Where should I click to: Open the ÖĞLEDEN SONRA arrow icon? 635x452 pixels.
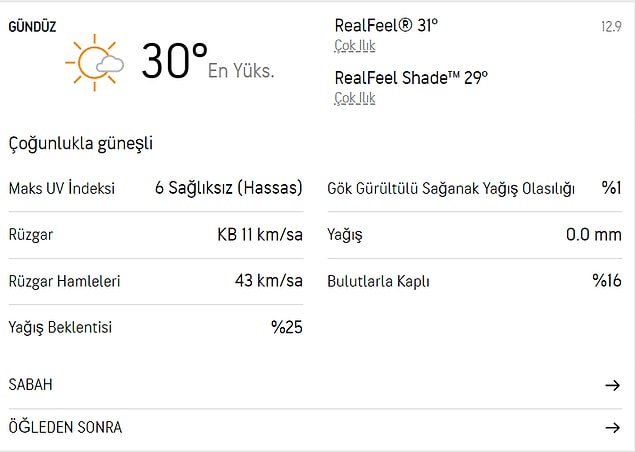pyautogui.click(x=612, y=427)
